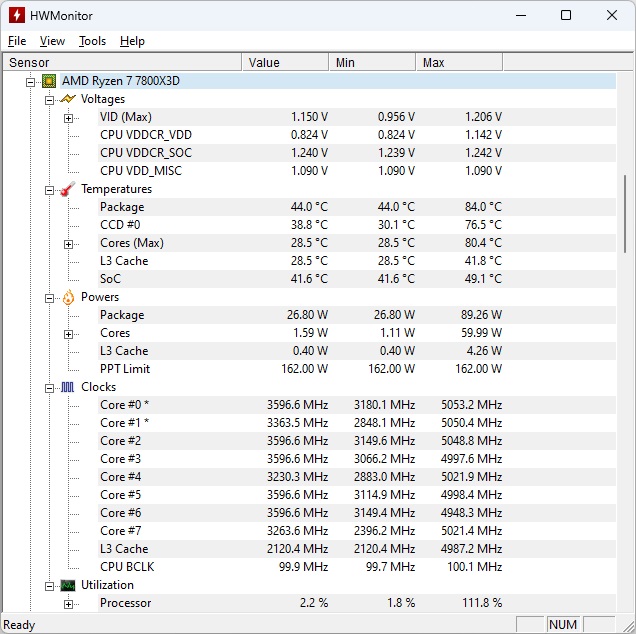Click the AMD Ryzen CPU chip icon

point(49,81)
